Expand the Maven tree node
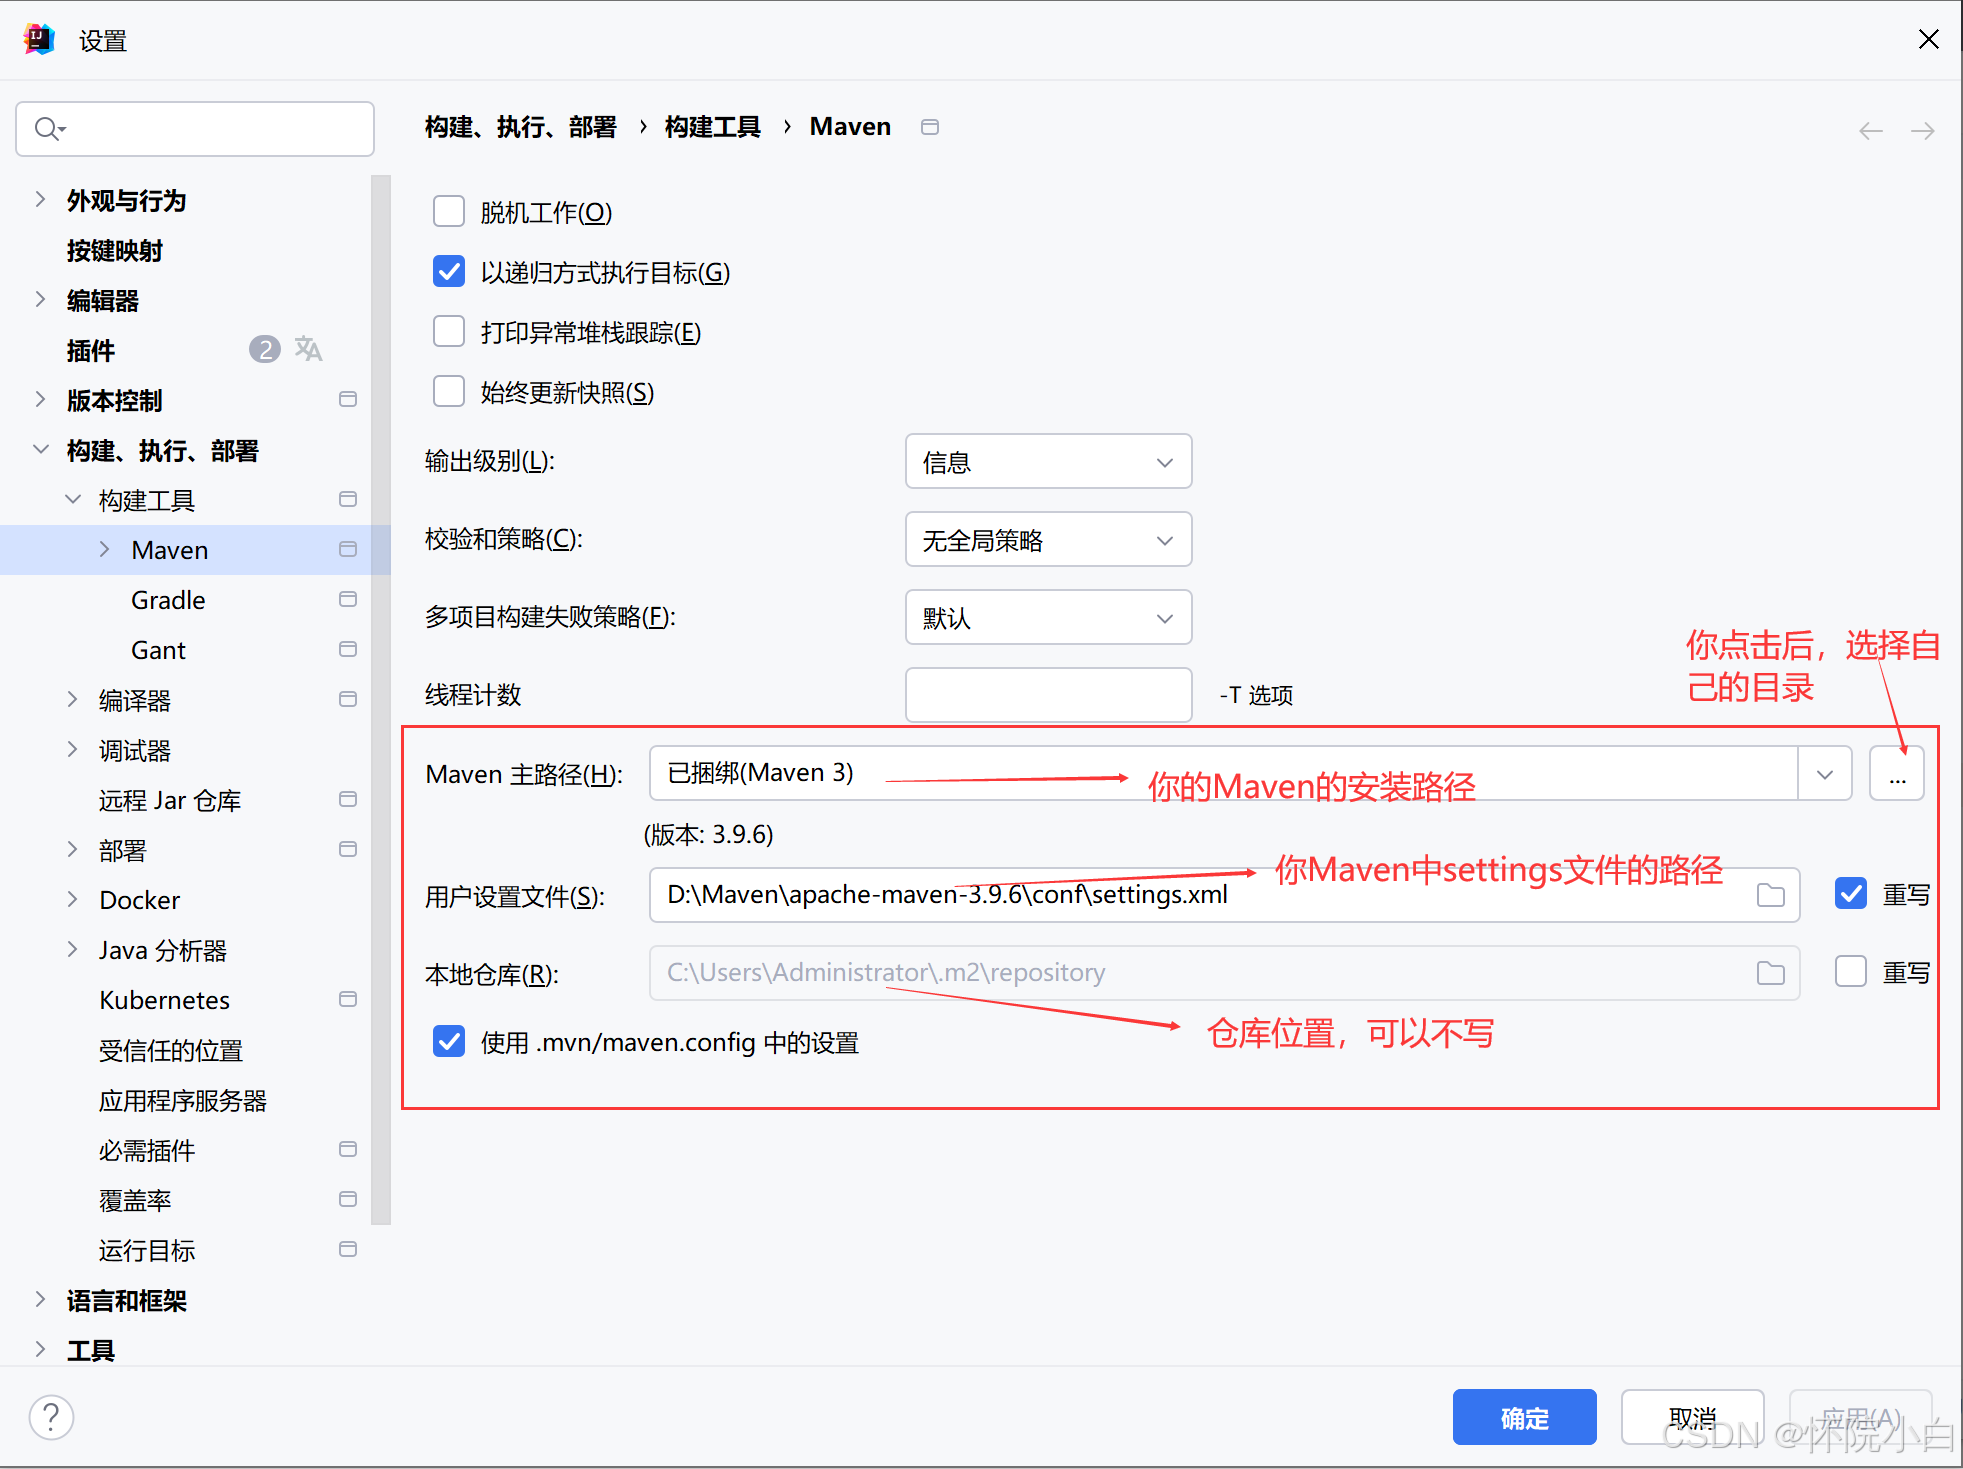 pos(105,549)
